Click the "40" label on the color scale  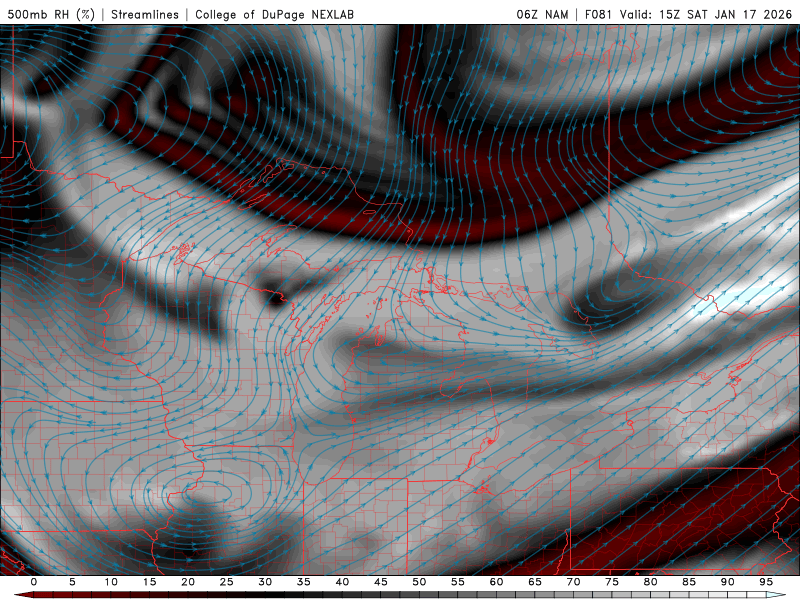pos(342,582)
